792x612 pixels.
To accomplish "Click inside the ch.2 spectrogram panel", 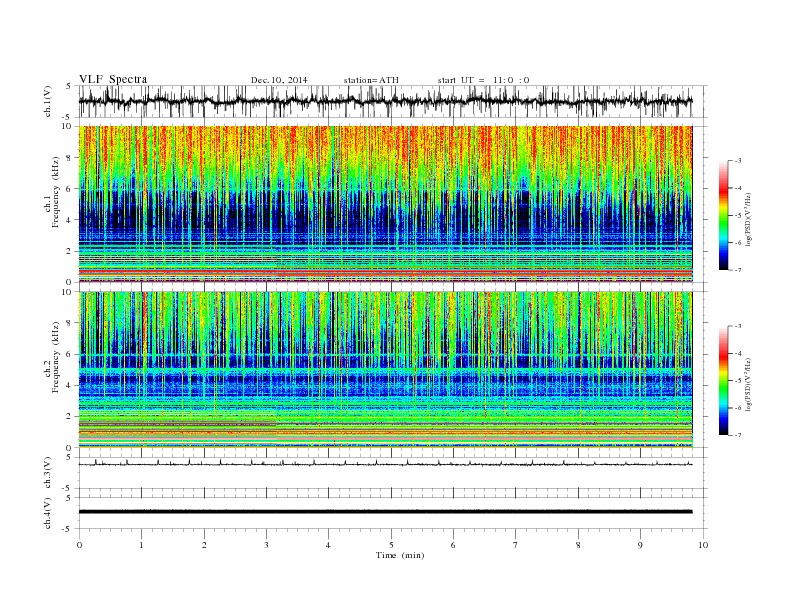I will [x=385, y=370].
